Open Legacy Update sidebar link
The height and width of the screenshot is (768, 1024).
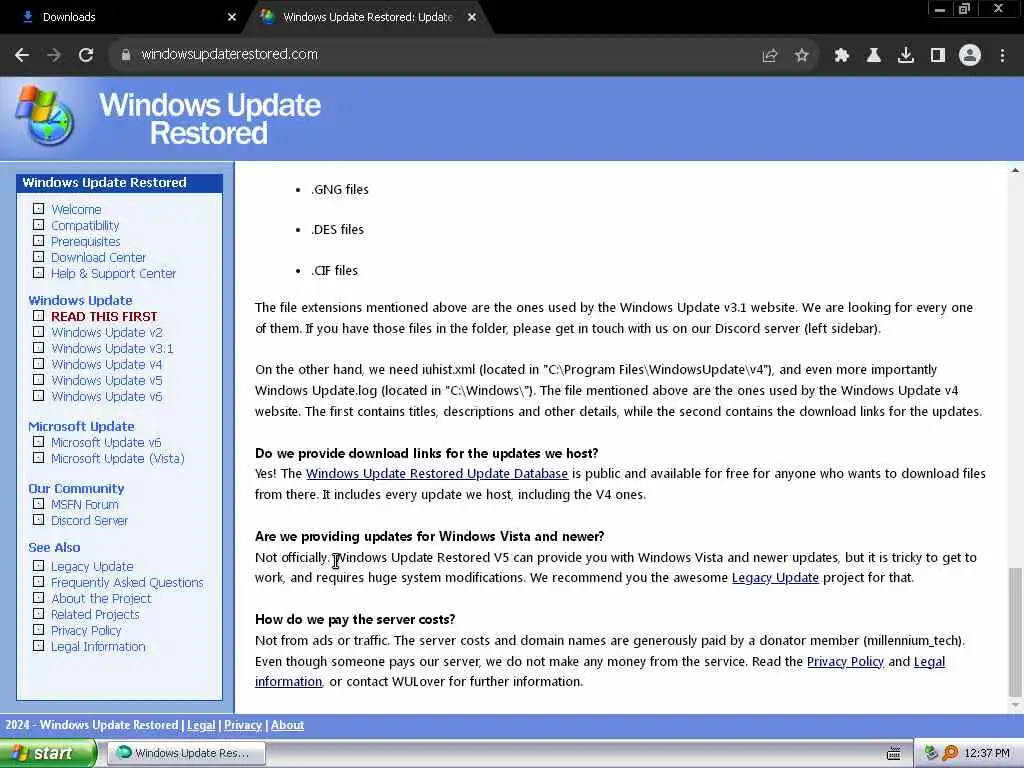pos(92,567)
